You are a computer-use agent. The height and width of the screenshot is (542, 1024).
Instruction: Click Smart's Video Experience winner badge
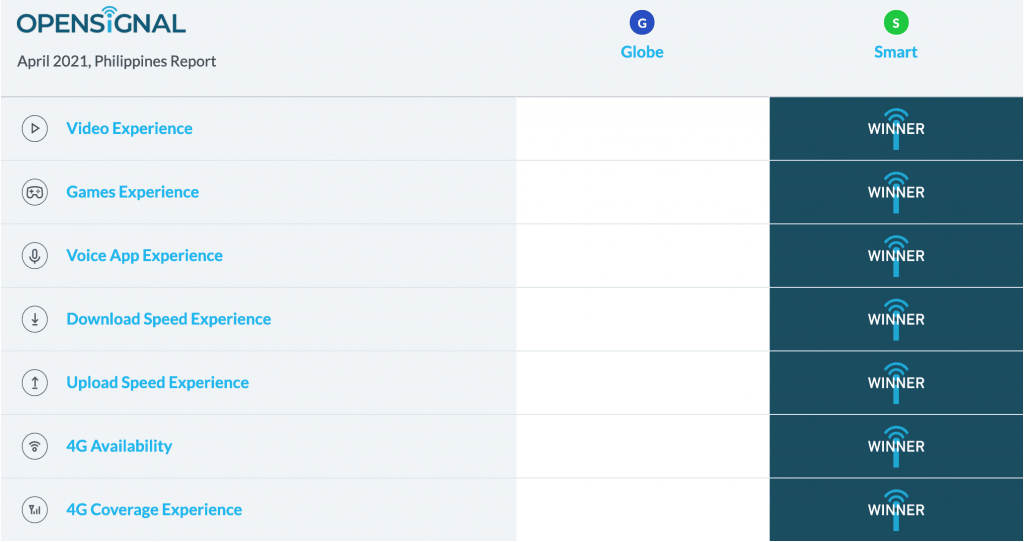(x=896, y=129)
